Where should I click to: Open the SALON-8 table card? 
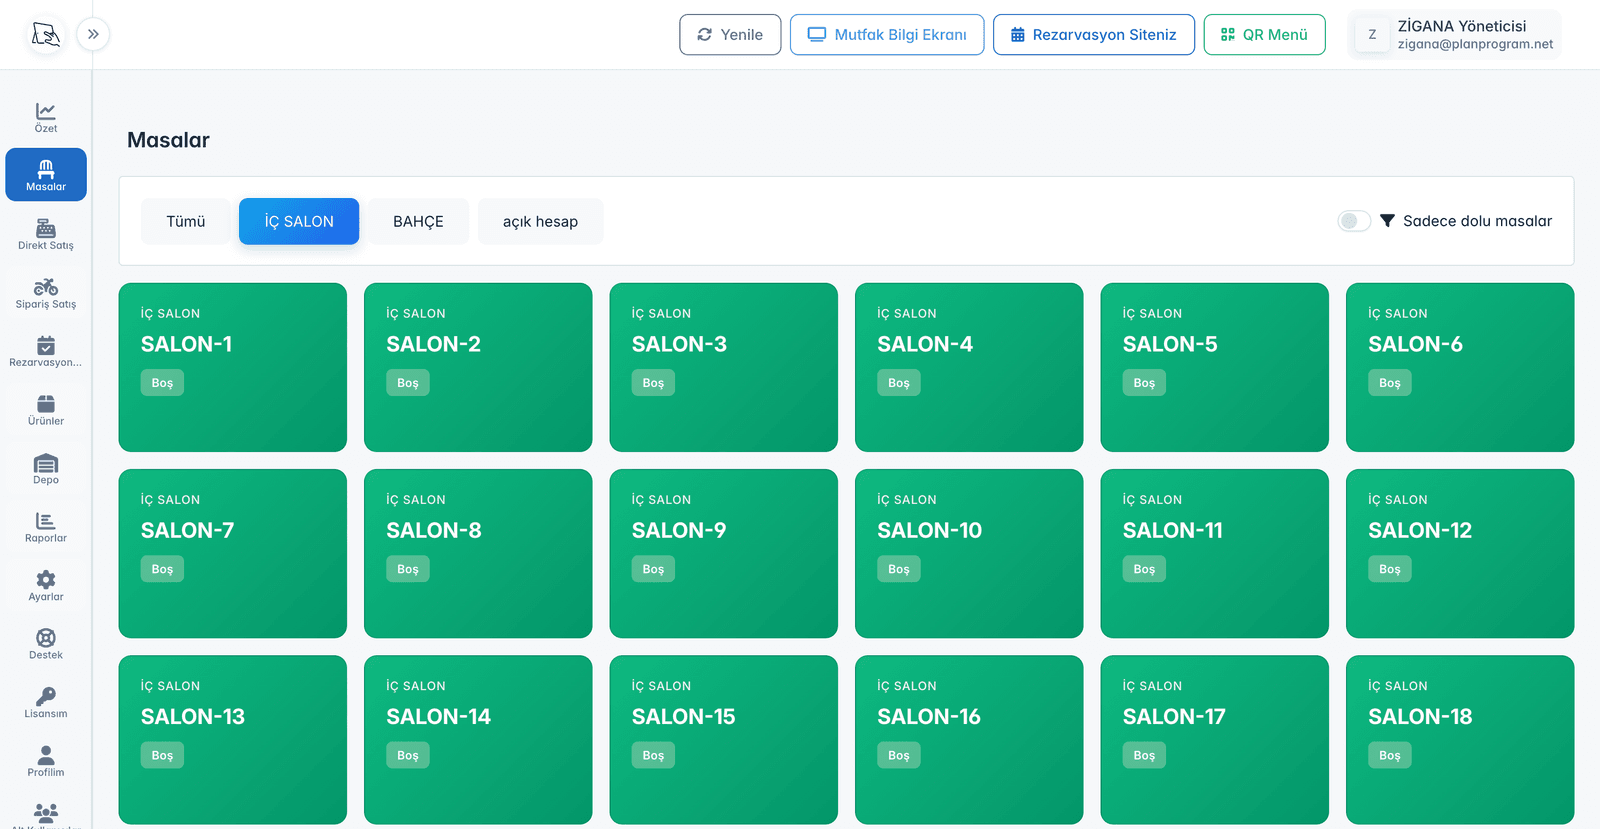478,554
